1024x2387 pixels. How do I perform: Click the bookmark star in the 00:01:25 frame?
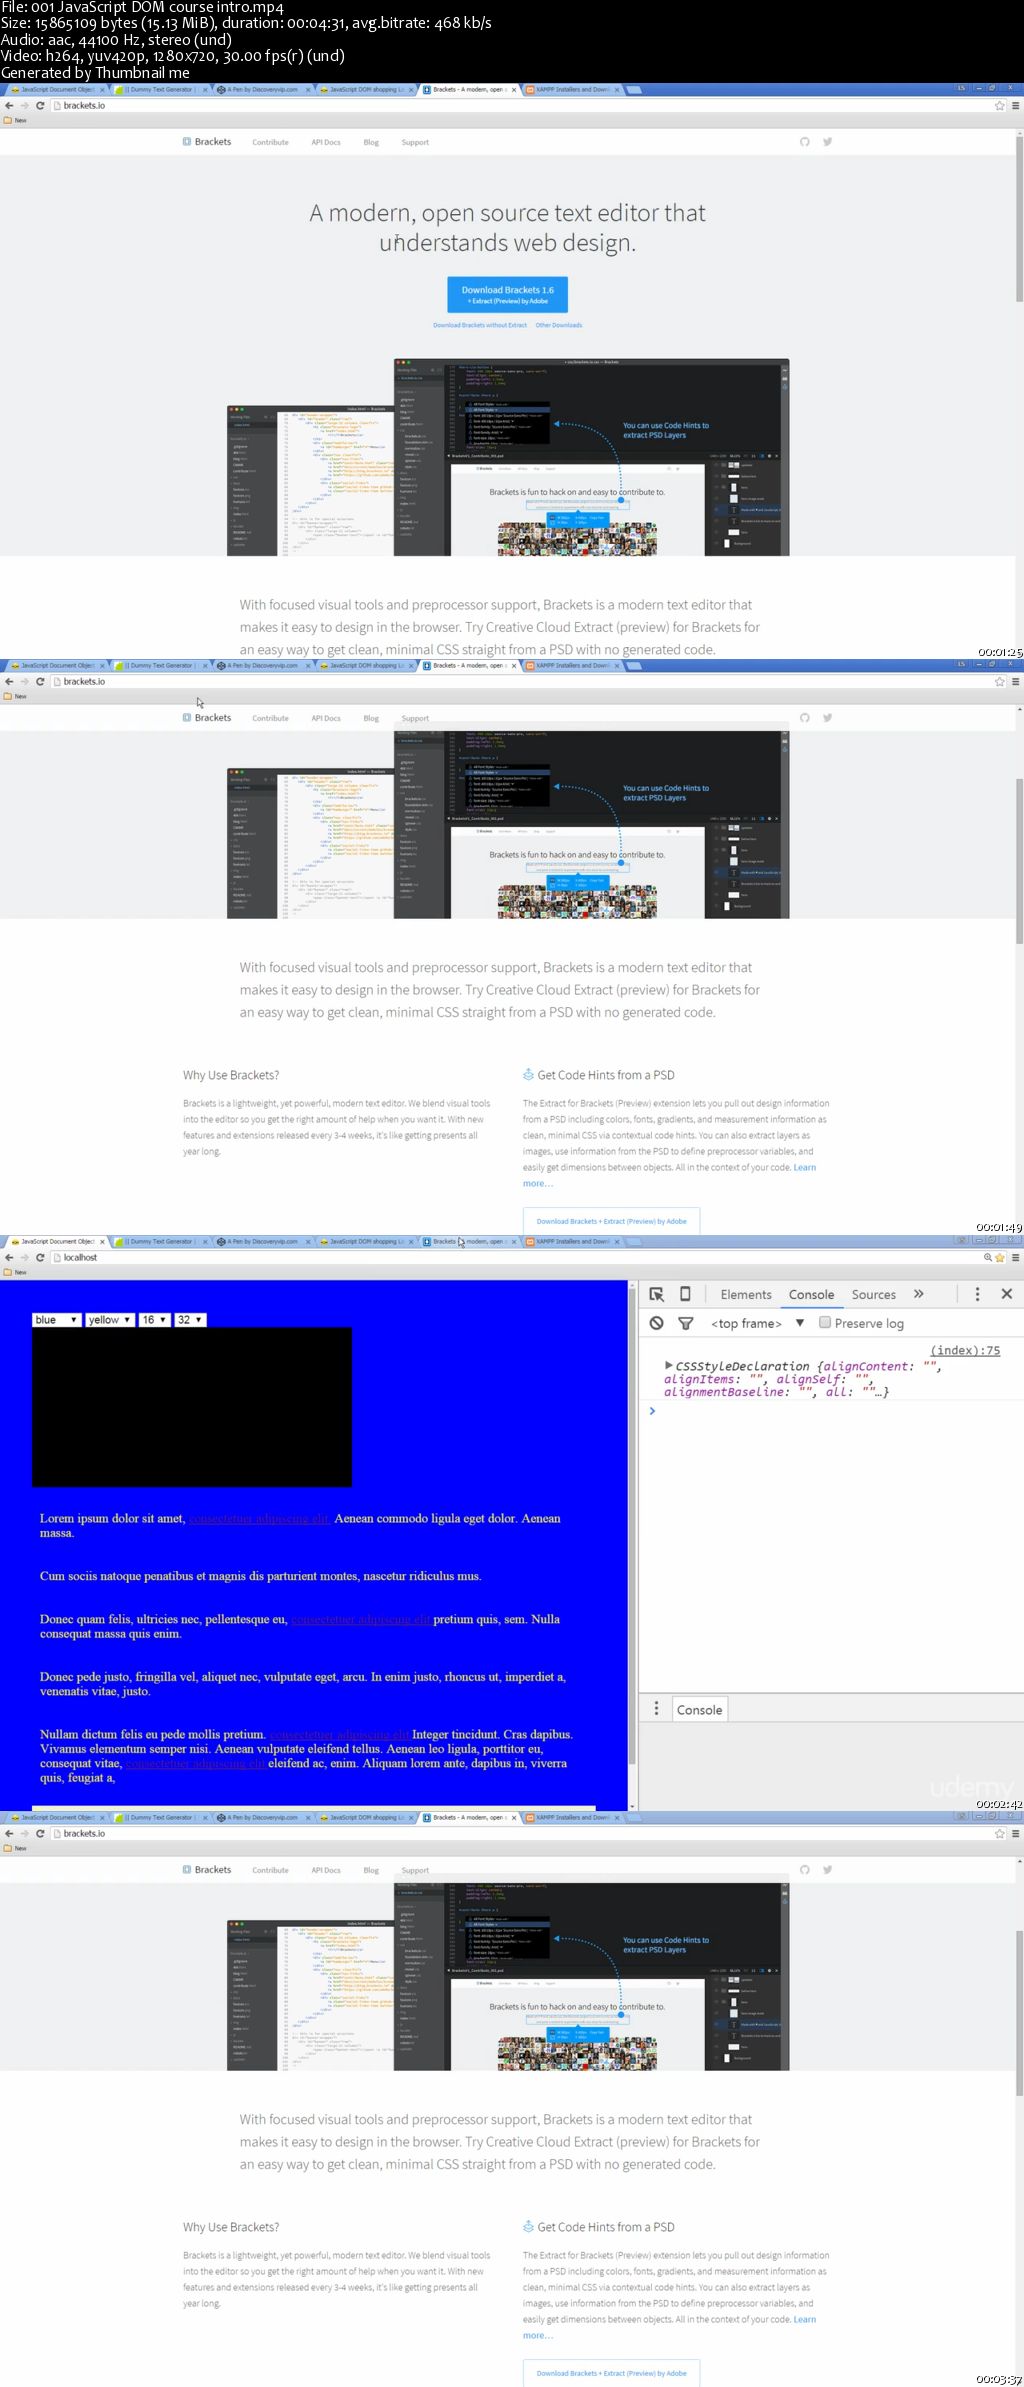point(999,105)
